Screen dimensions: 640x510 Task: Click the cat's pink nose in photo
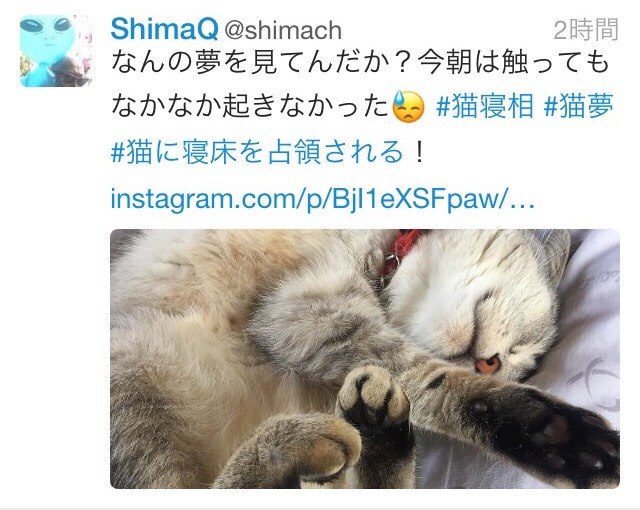click(x=487, y=364)
